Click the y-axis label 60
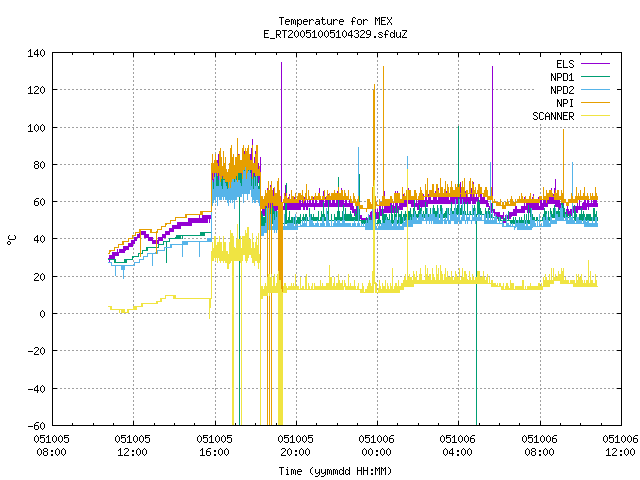This screenshot has width=640, height=480. [x=39, y=202]
